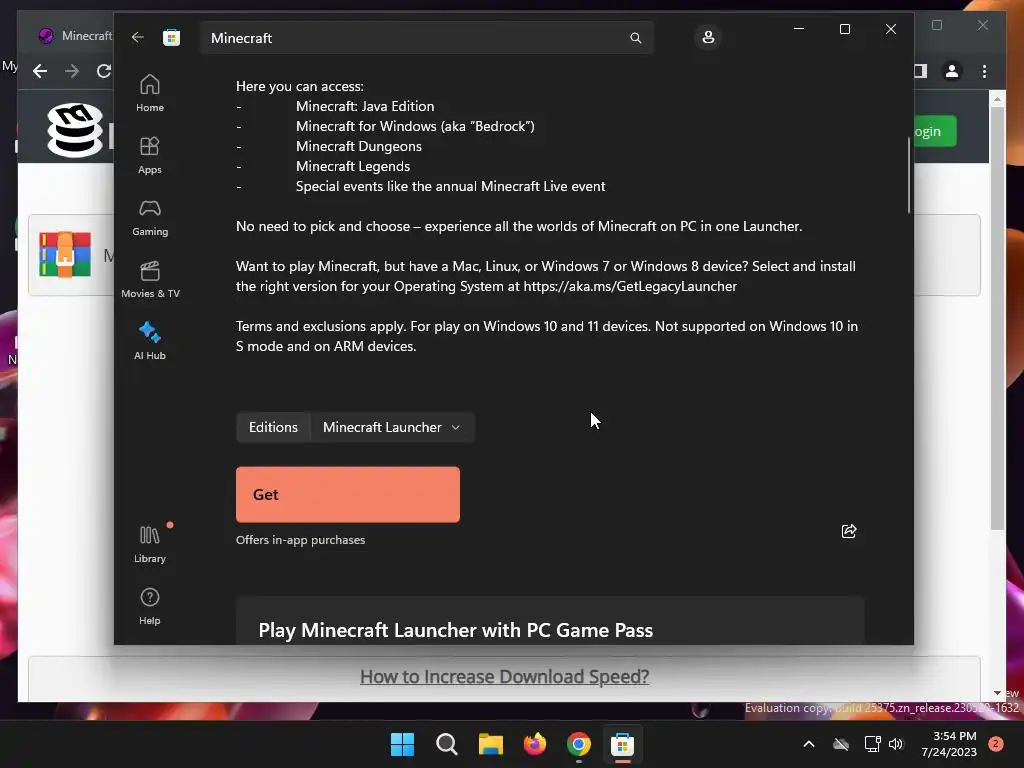Click Chrome's forward arrow in browser window
Viewport: 1024px width, 768px height.
tap(72, 71)
